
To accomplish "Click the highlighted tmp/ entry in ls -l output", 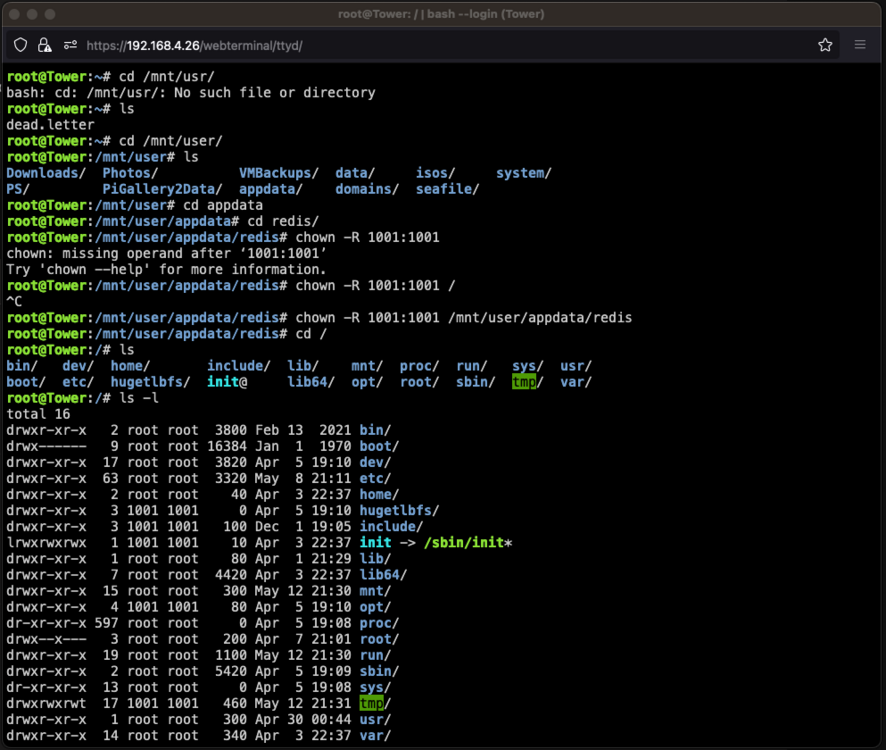I will 375,703.
